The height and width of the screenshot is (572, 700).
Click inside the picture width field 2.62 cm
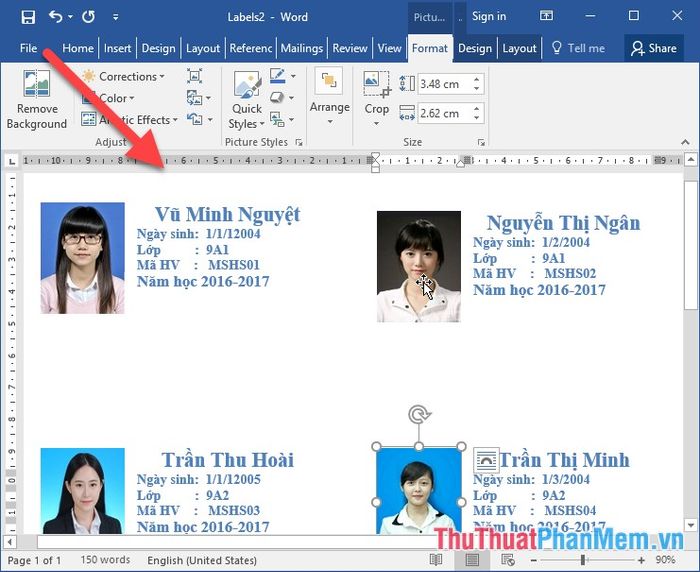(440, 113)
